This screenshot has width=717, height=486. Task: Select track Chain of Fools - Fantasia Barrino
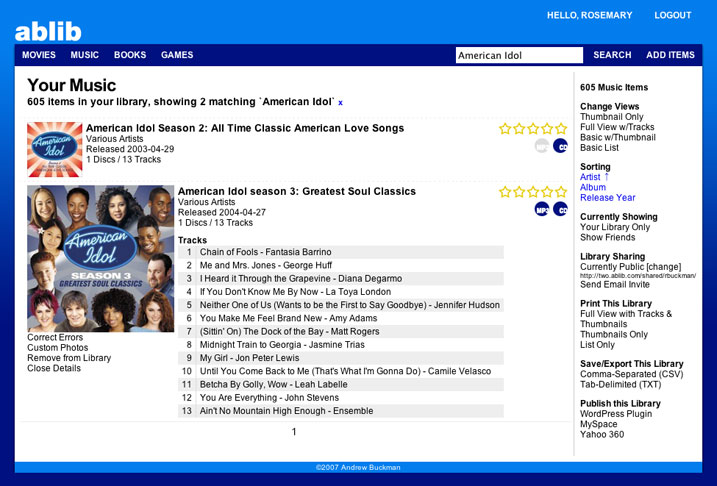(x=341, y=252)
